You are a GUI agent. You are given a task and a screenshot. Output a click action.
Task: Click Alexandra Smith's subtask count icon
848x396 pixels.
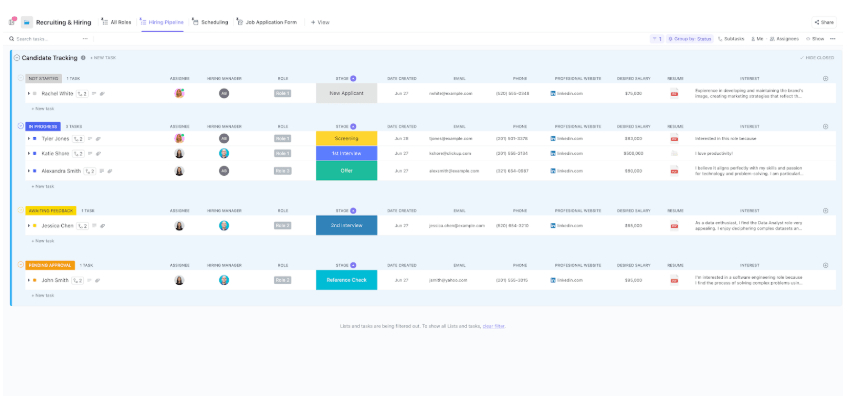click(x=90, y=171)
